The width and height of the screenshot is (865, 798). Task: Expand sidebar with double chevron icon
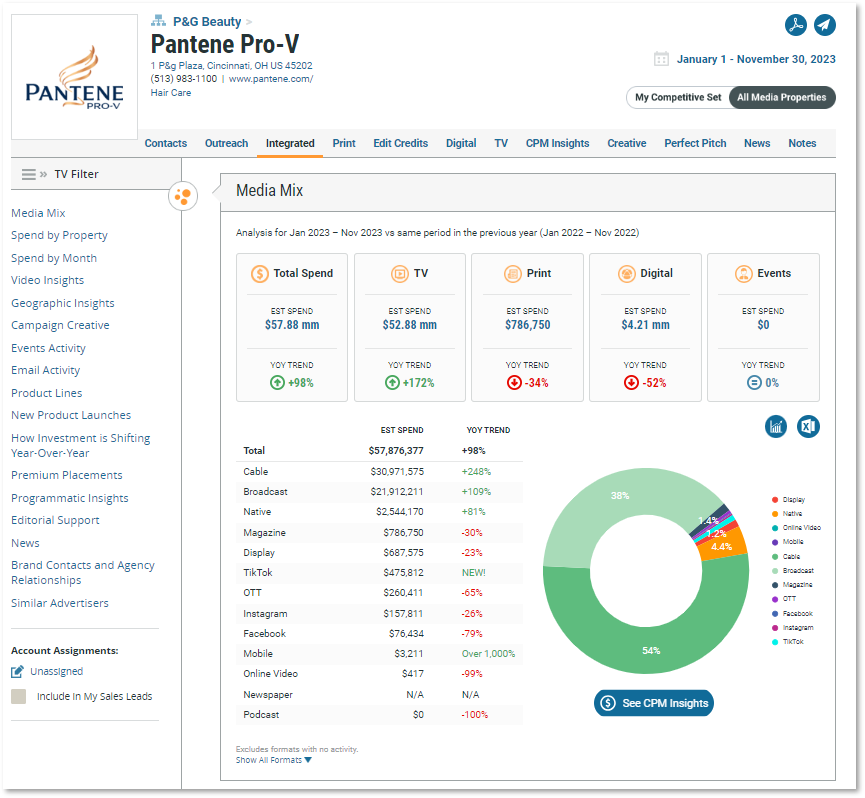(x=43, y=174)
